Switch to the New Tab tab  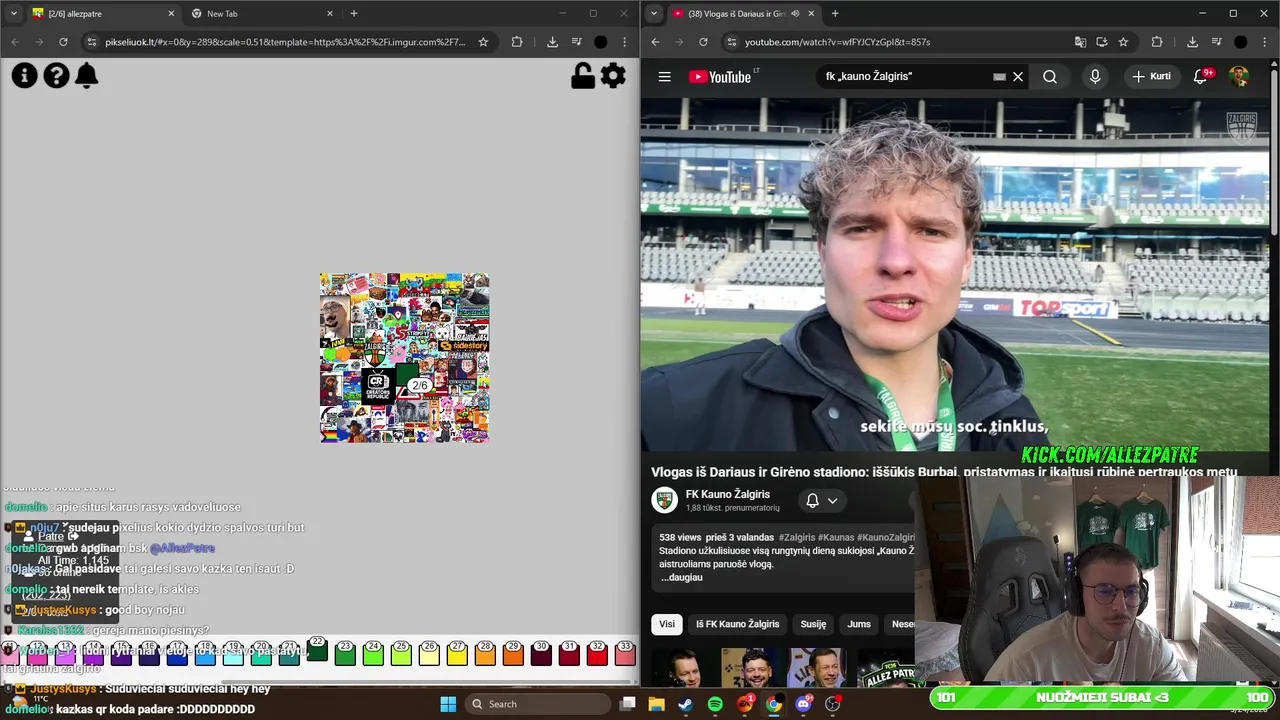[262, 13]
